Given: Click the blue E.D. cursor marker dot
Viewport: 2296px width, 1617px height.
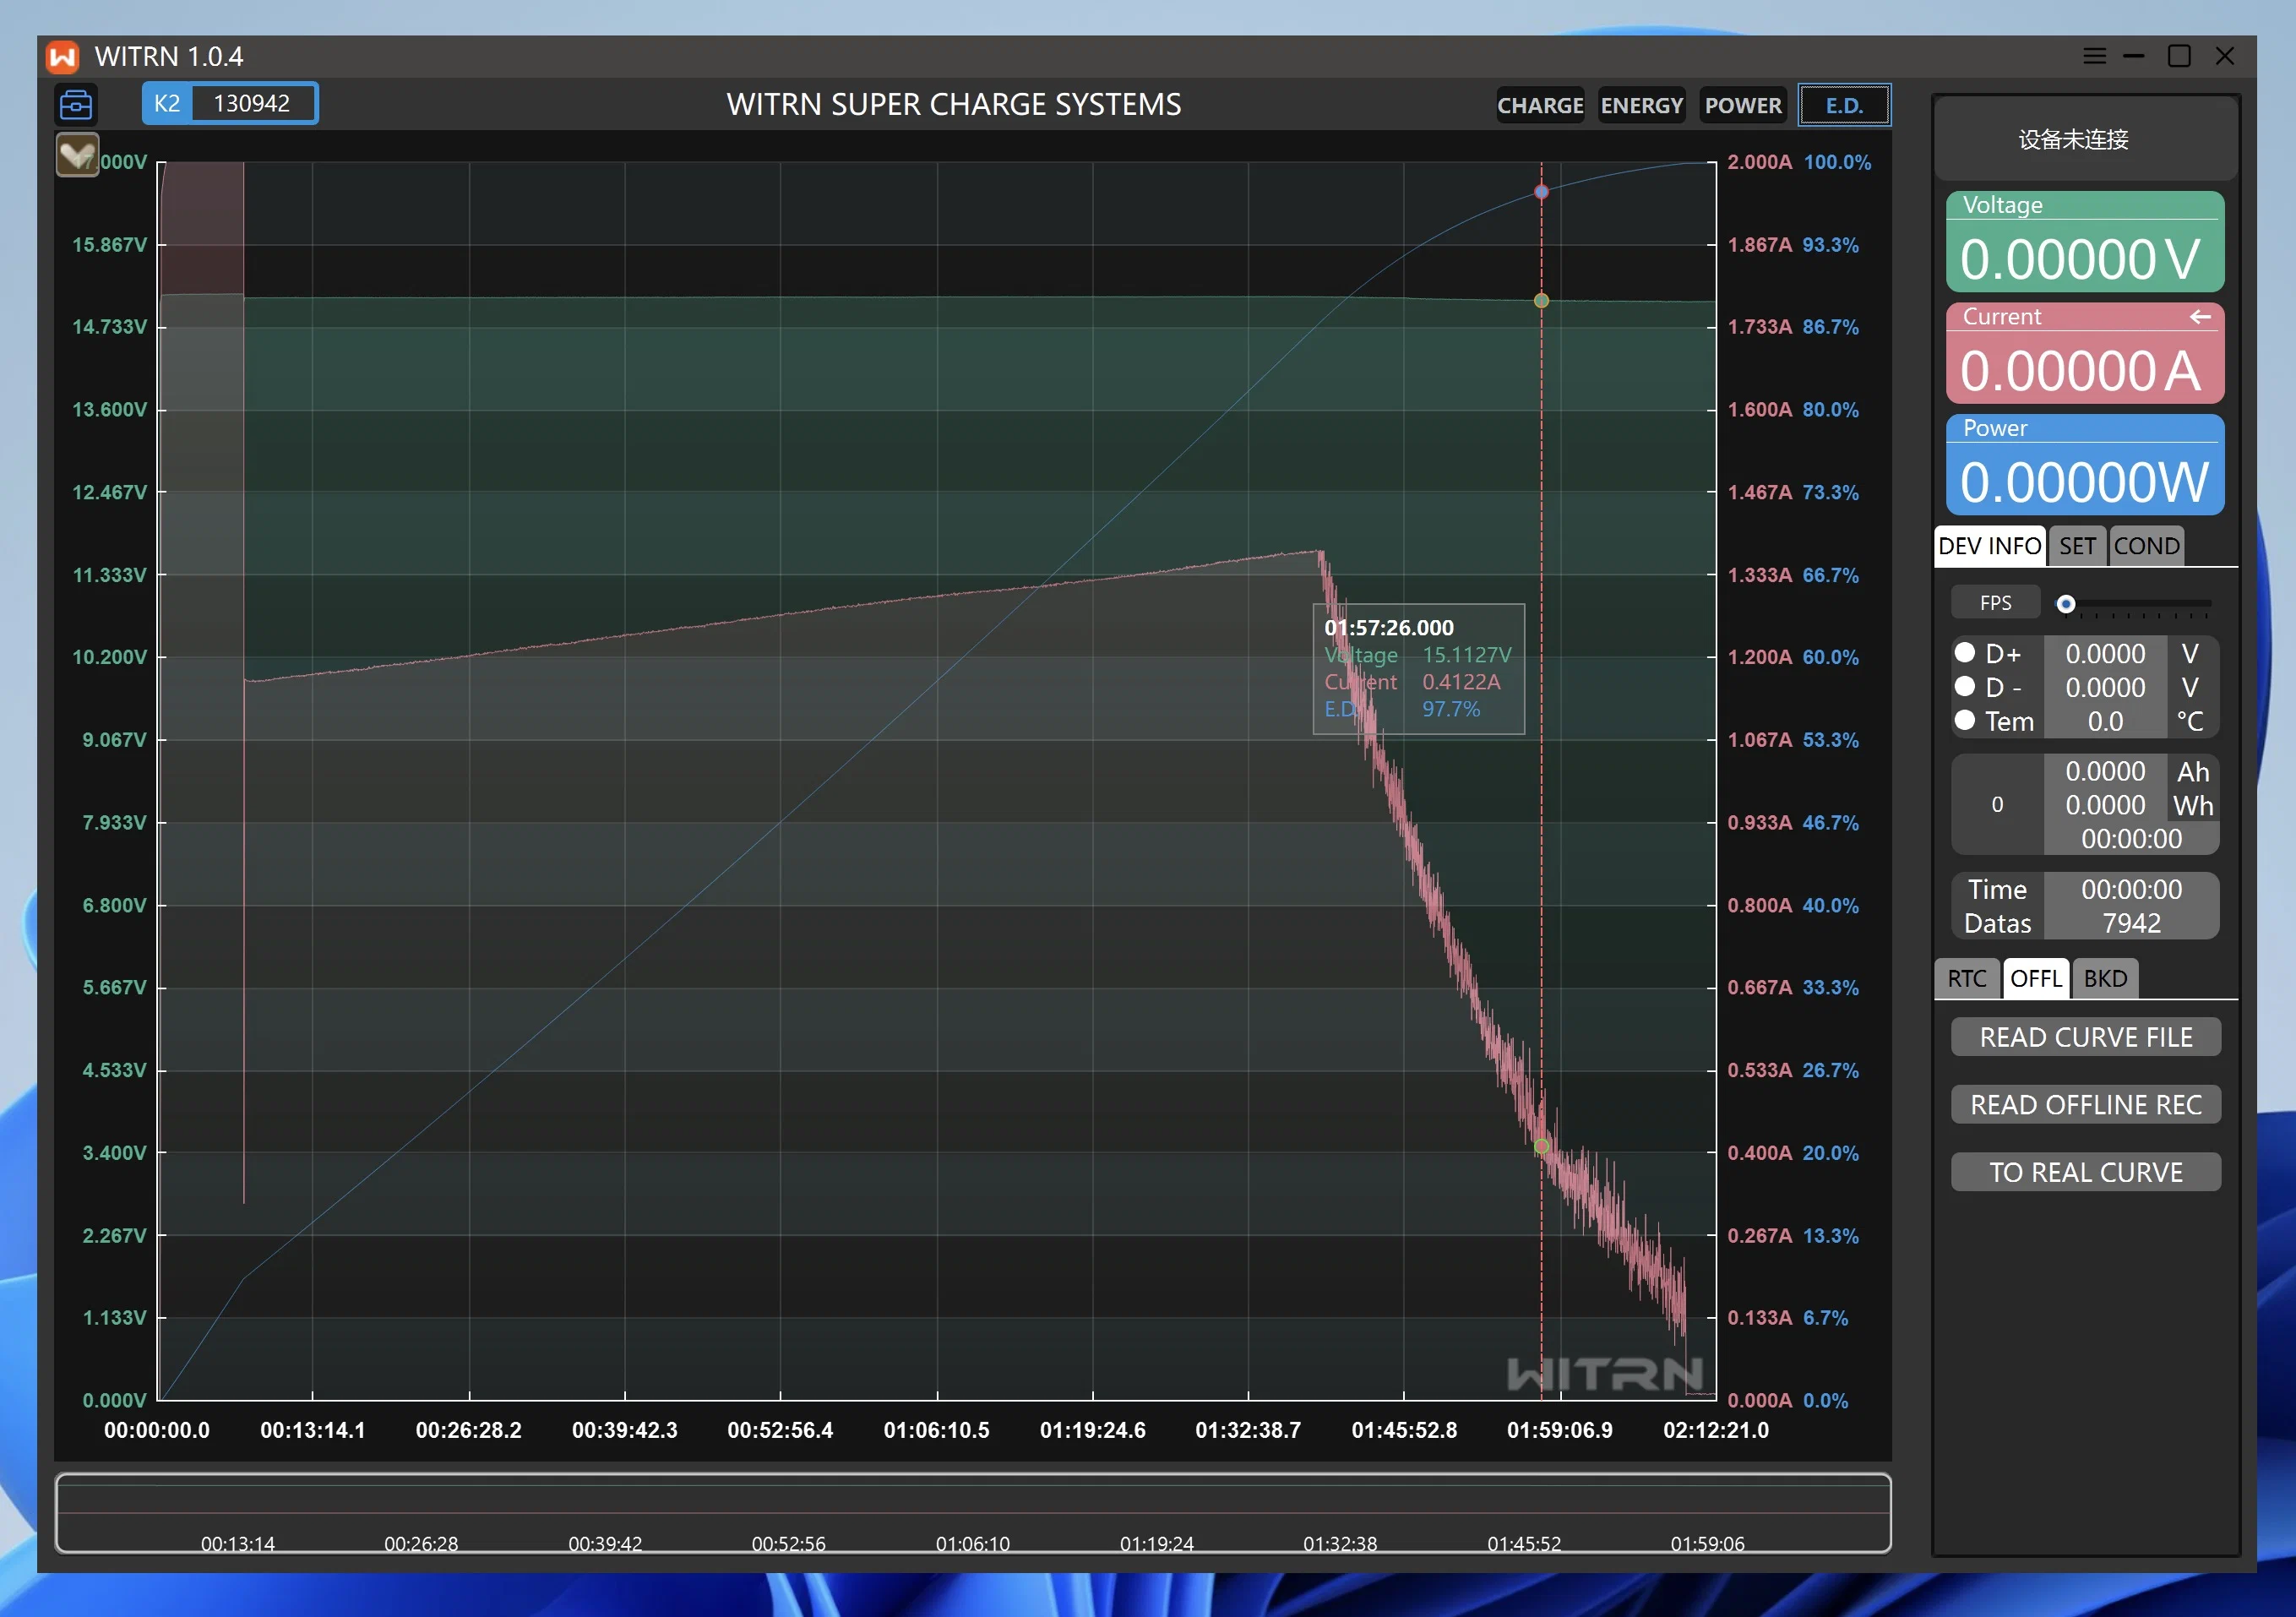Looking at the screenshot, I should pos(1541,192).
